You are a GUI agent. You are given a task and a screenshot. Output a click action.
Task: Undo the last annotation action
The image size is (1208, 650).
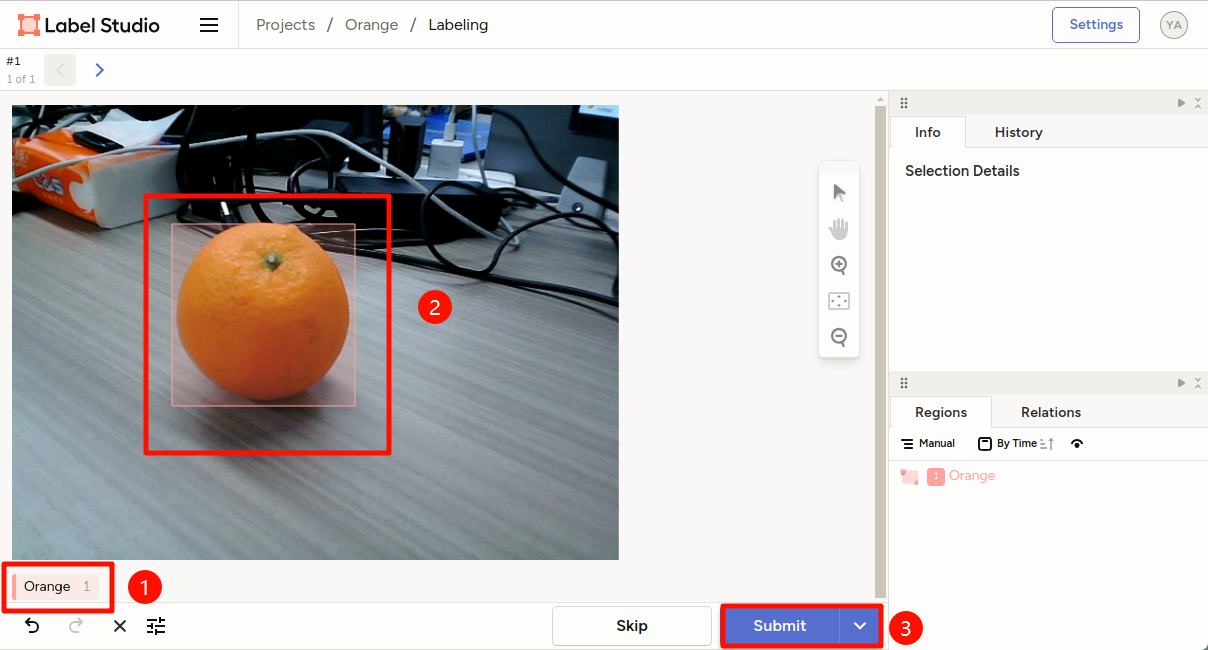click(x=32, y=626)
